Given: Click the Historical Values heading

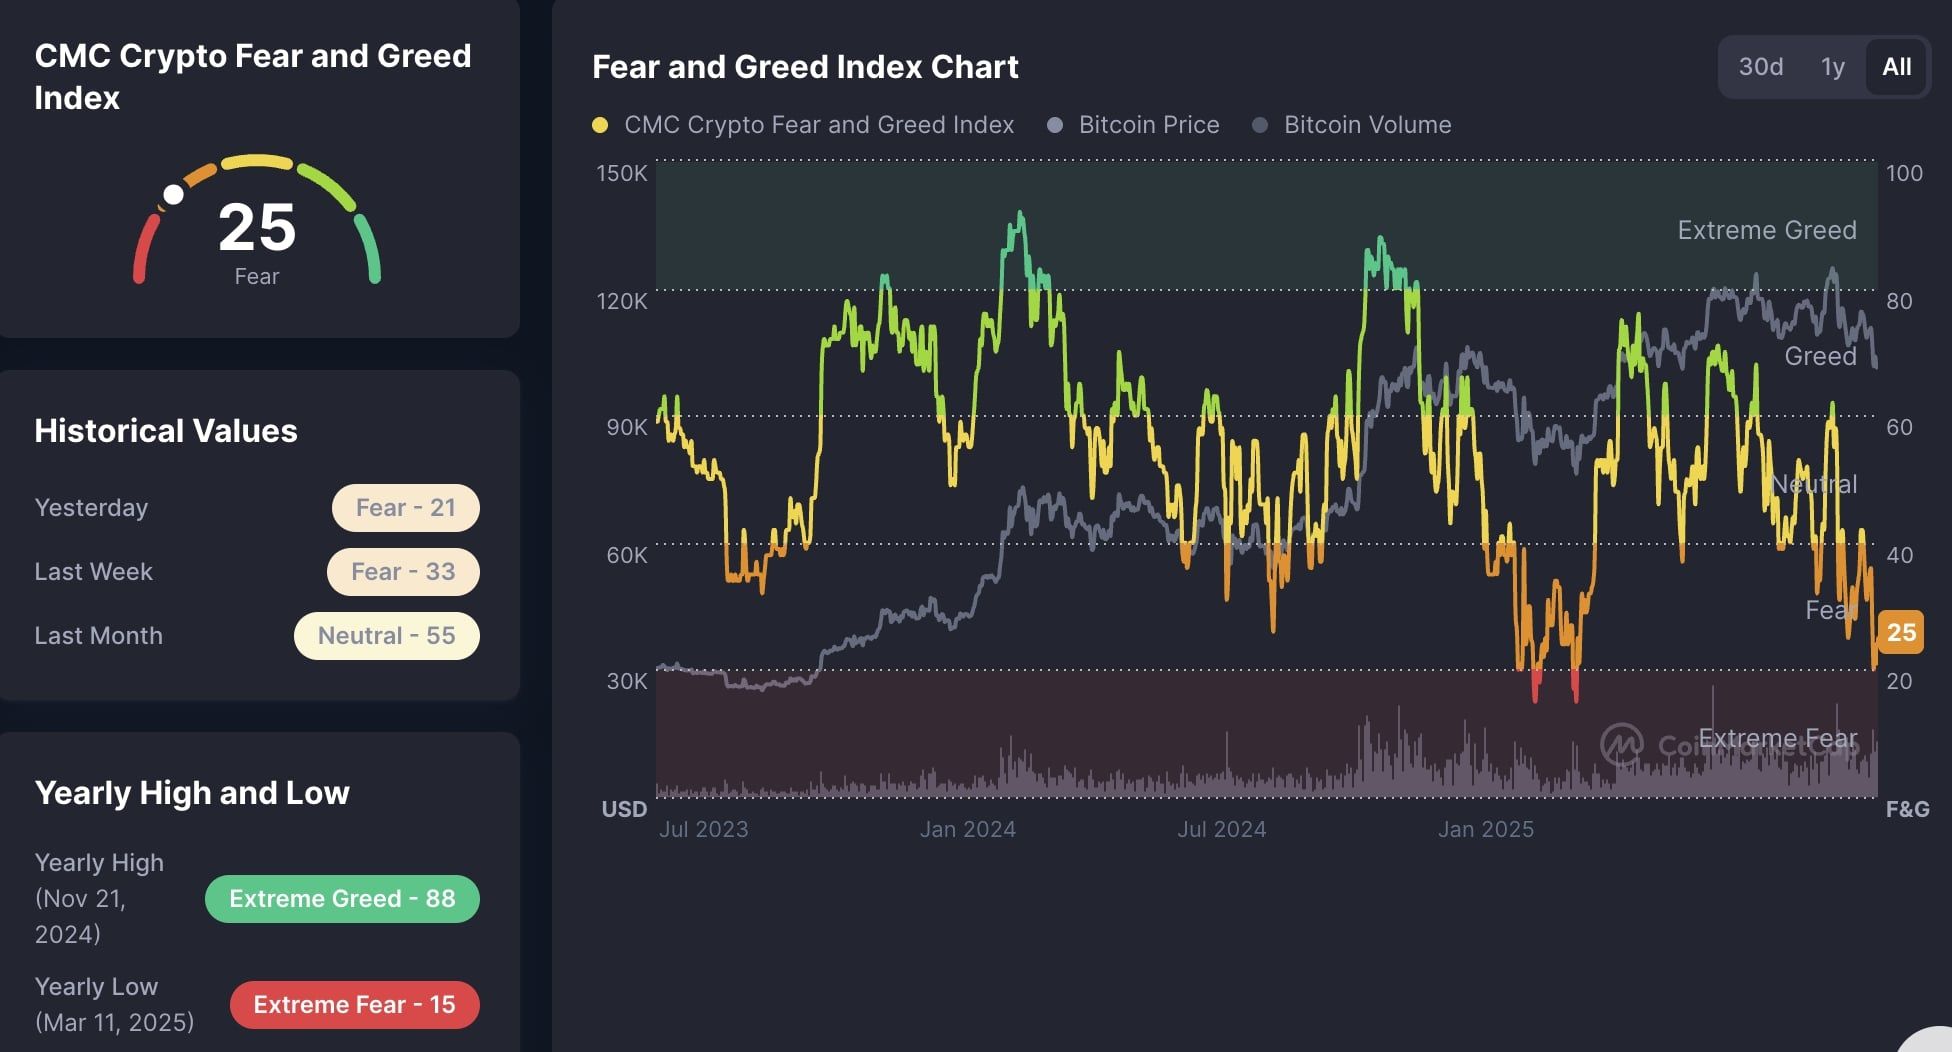Looking at the screenshot, I should (166, 431).
